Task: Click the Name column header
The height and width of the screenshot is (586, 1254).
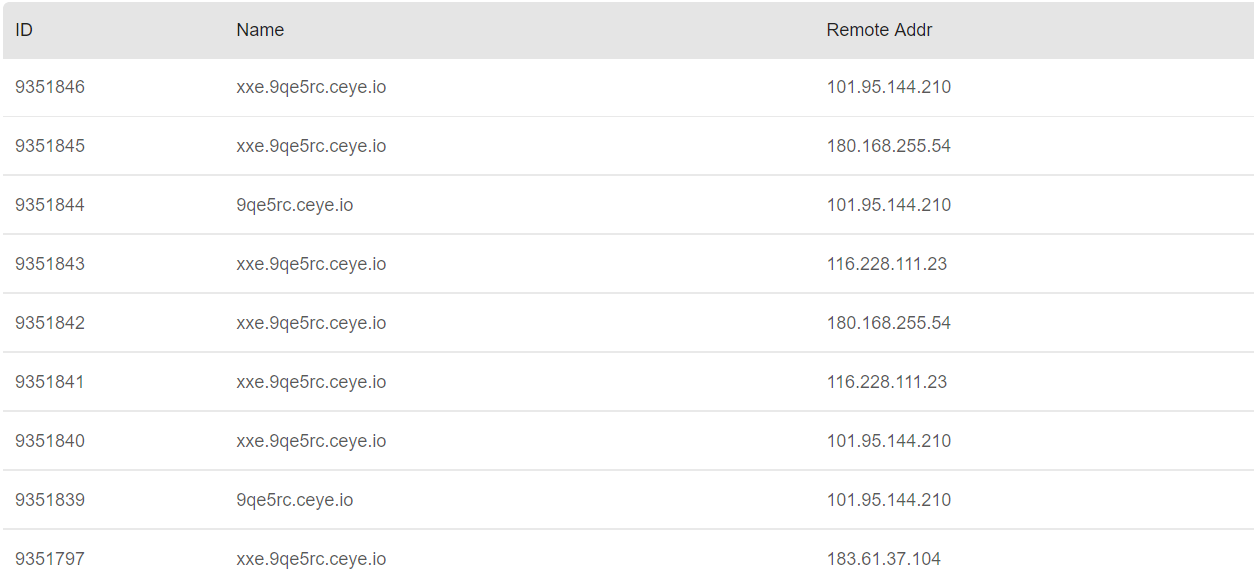Action: coord(260,30)
